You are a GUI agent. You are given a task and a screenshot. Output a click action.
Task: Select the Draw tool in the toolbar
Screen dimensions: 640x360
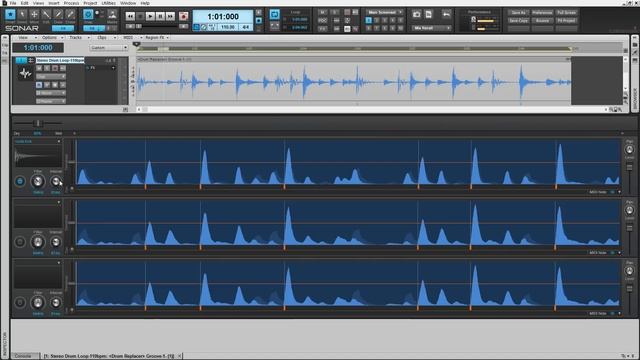58,15
